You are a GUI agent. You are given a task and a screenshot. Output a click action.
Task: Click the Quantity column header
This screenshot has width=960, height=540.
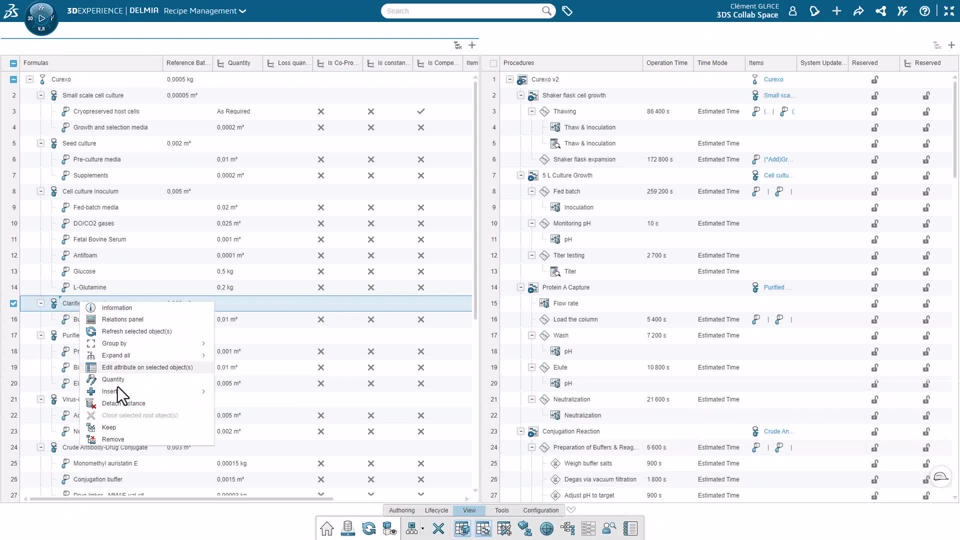coord(238,63)
